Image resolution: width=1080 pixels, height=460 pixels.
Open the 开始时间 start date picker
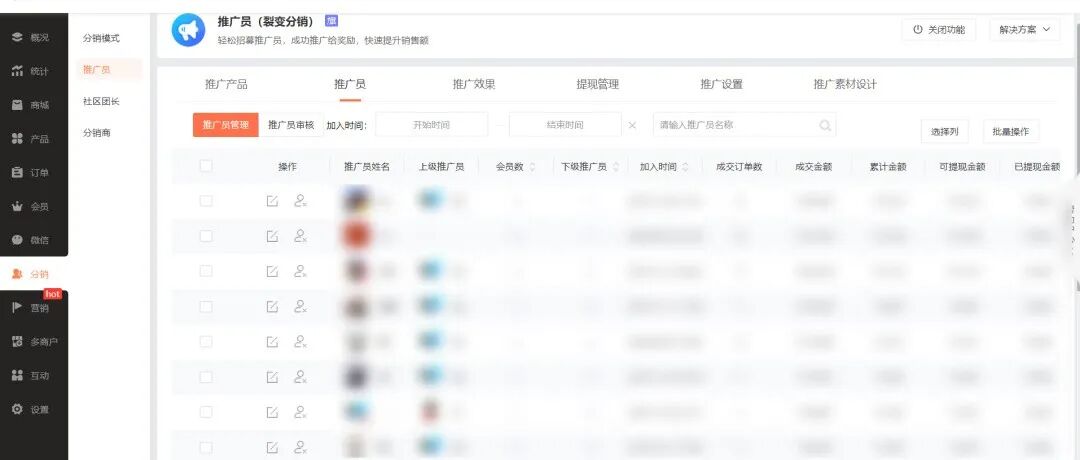(x=431, y=125)
